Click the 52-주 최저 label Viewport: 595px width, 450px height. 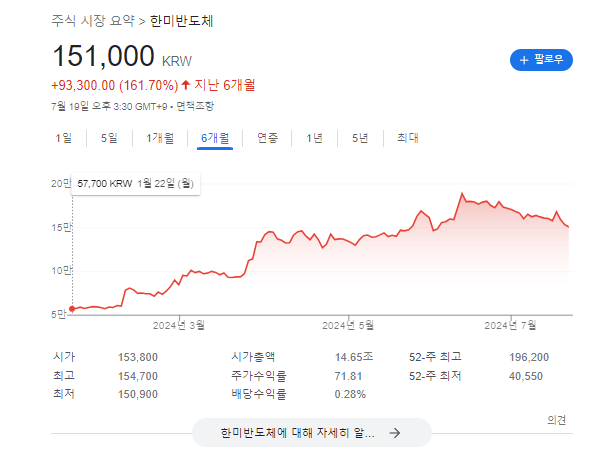point(435,376)
